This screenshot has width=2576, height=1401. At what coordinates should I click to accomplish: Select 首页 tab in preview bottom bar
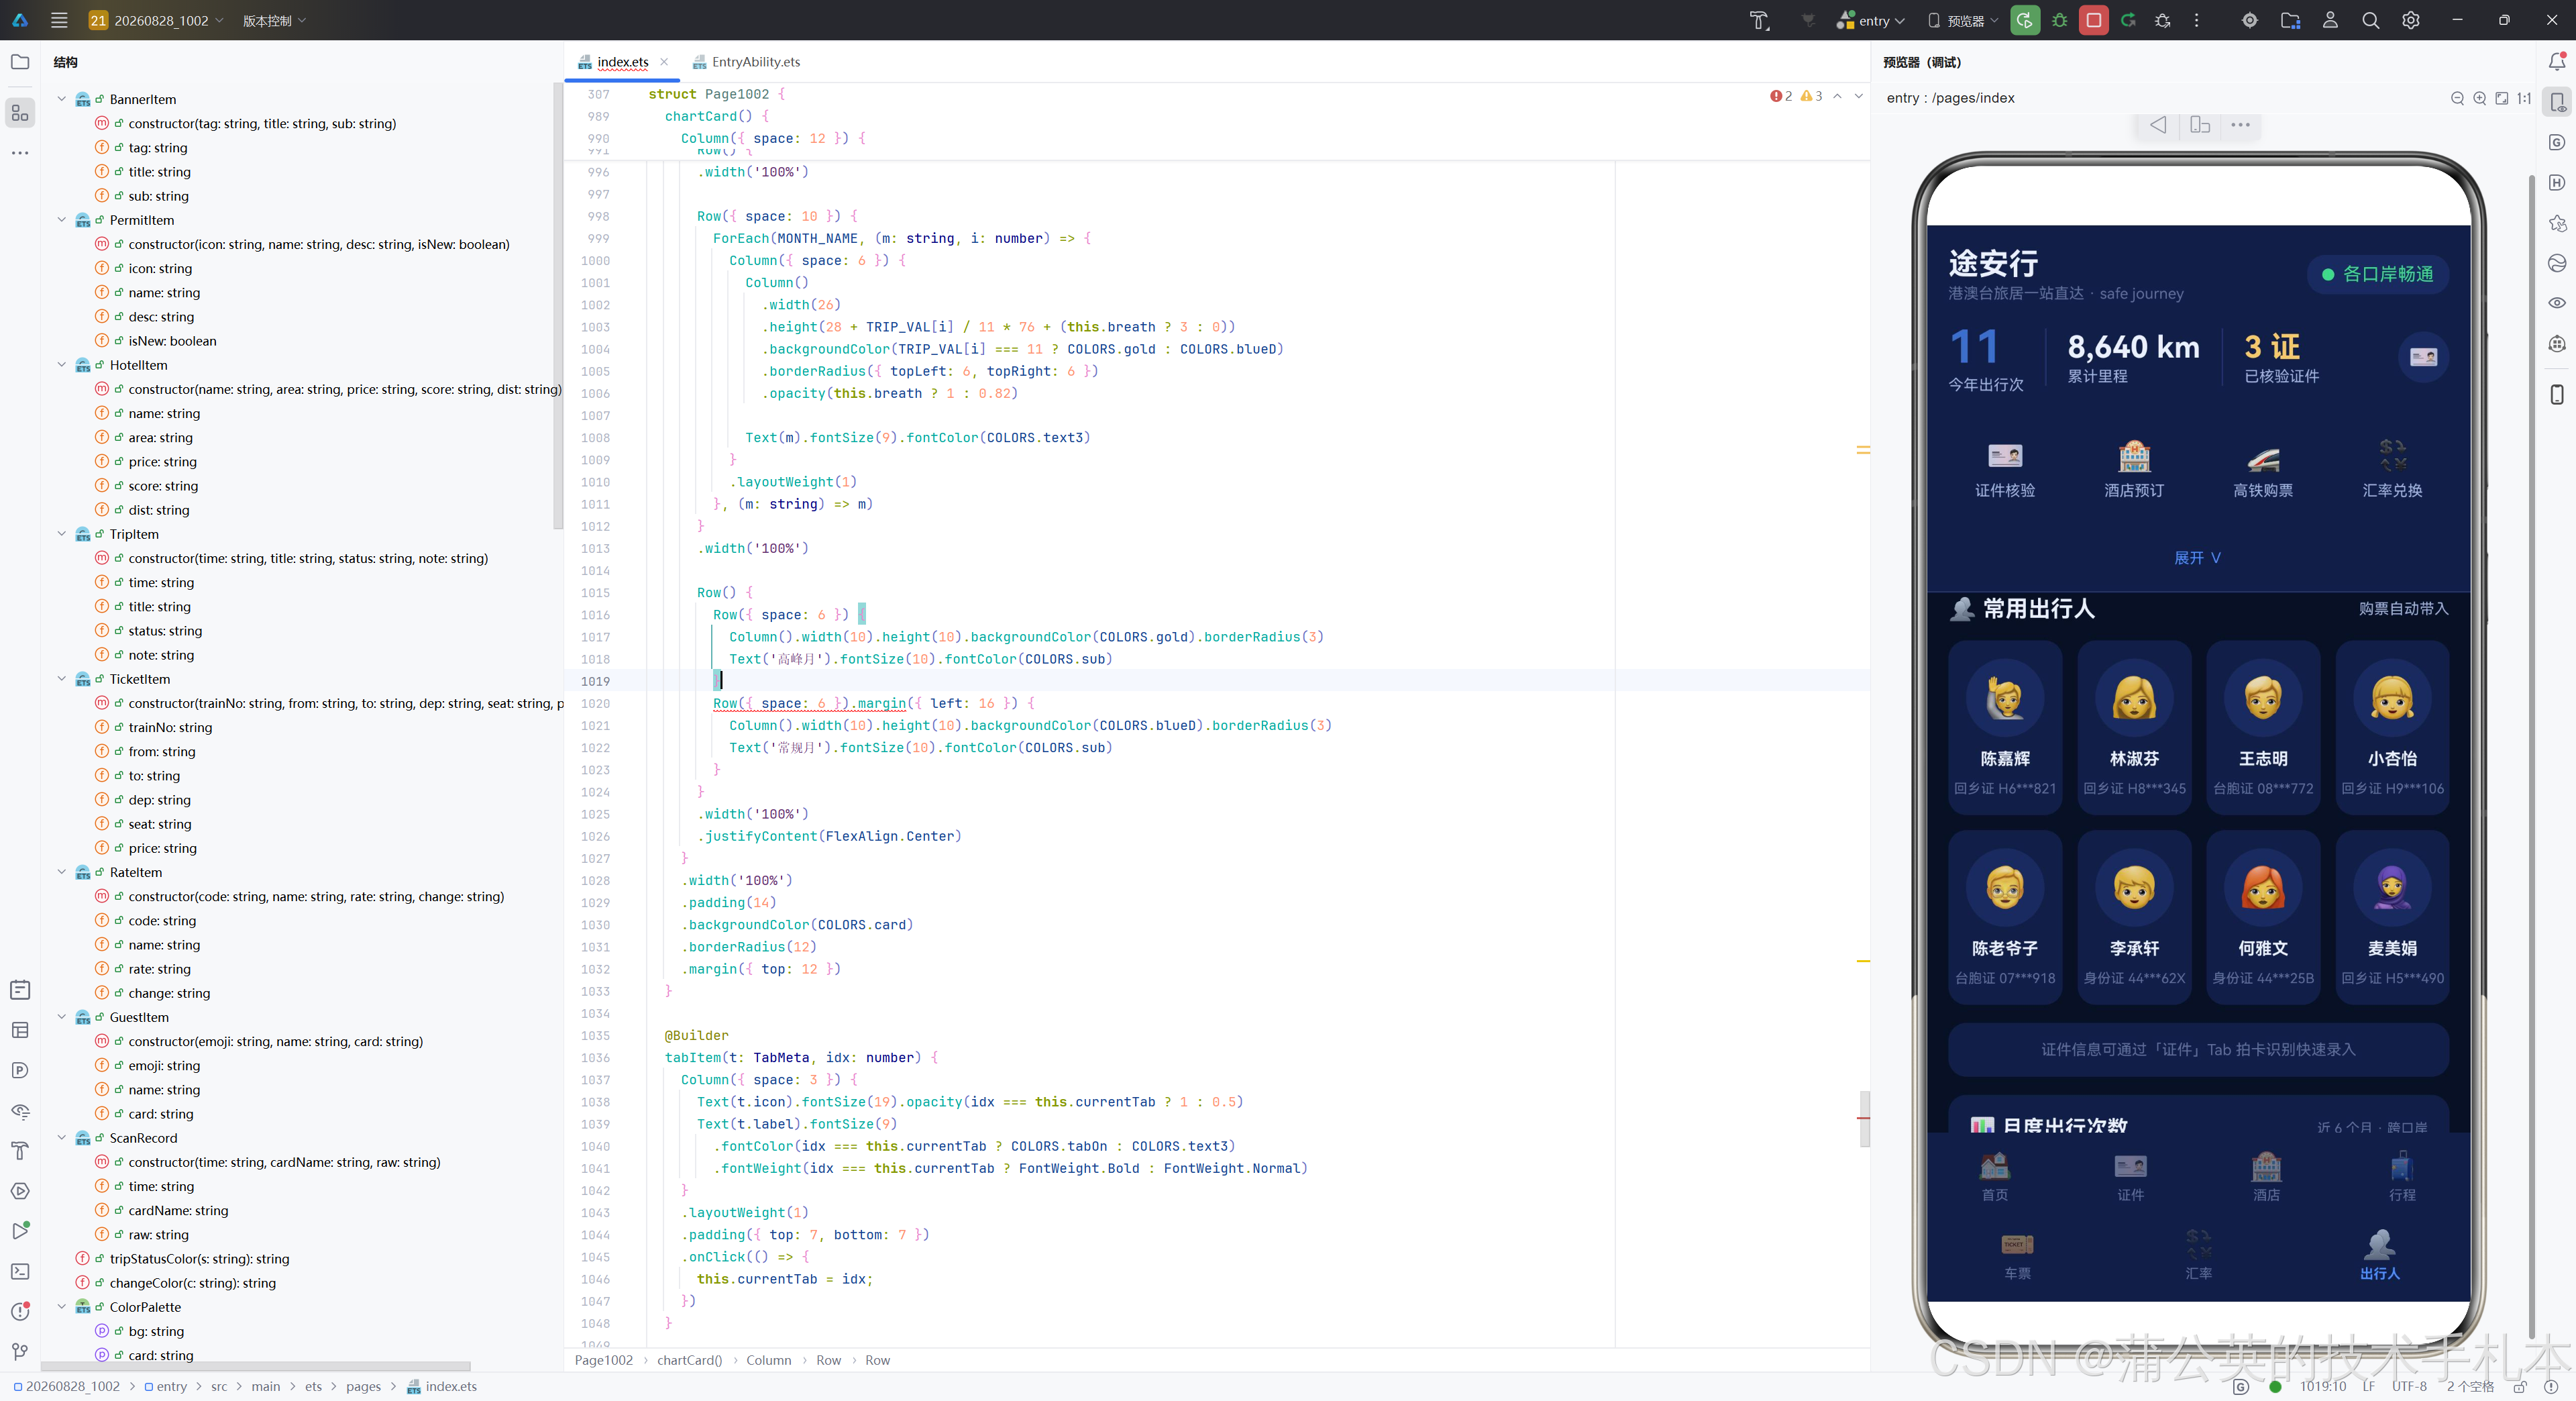click(1995, 1176)
